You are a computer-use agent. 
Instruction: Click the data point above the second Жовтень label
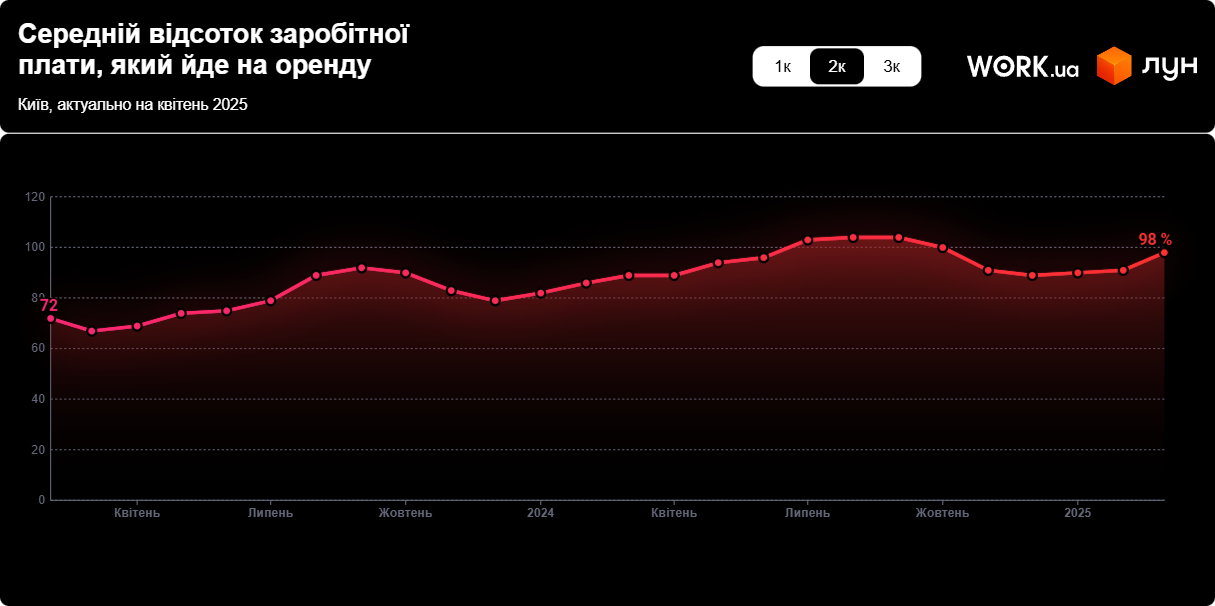942,248
